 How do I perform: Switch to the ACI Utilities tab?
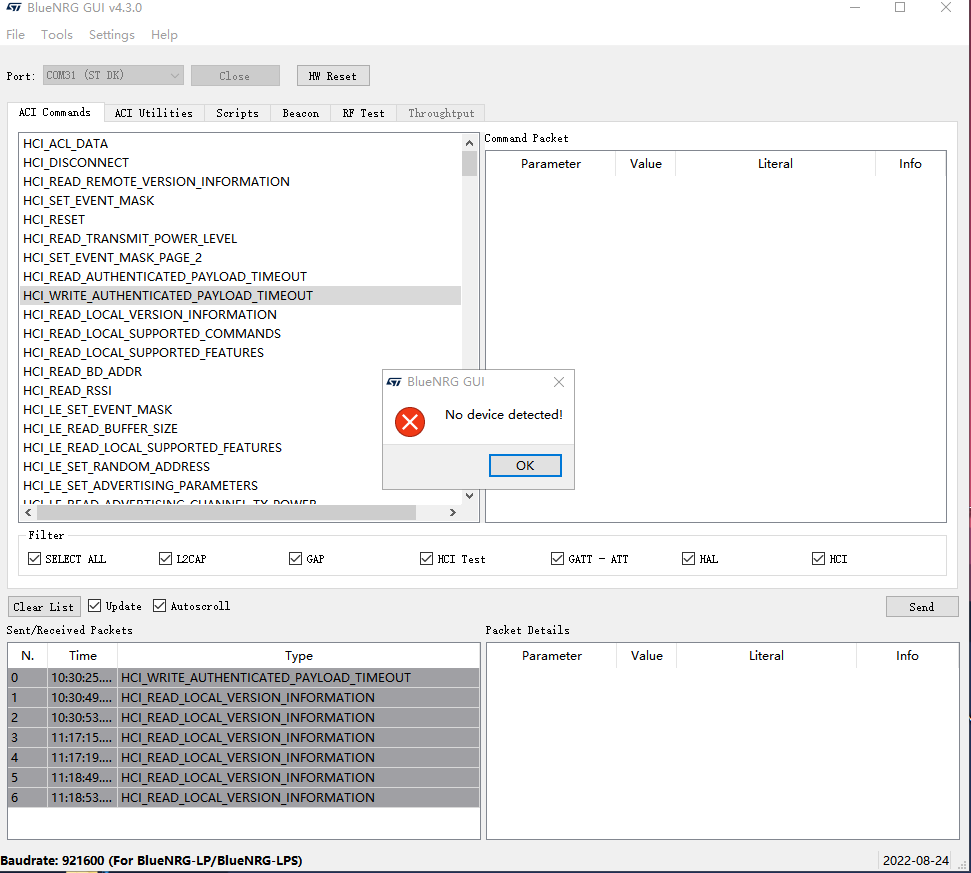[154, 113]
